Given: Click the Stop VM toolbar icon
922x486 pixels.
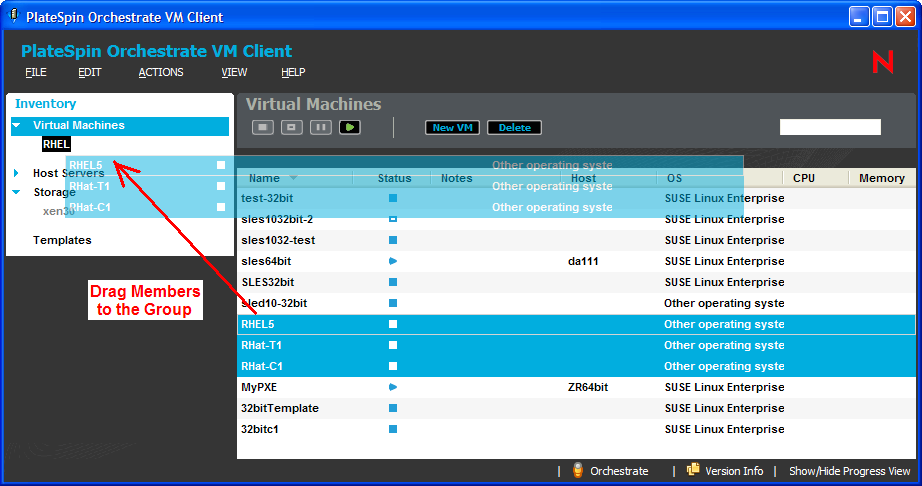Looking at the screenshot, I should point(263,127).
